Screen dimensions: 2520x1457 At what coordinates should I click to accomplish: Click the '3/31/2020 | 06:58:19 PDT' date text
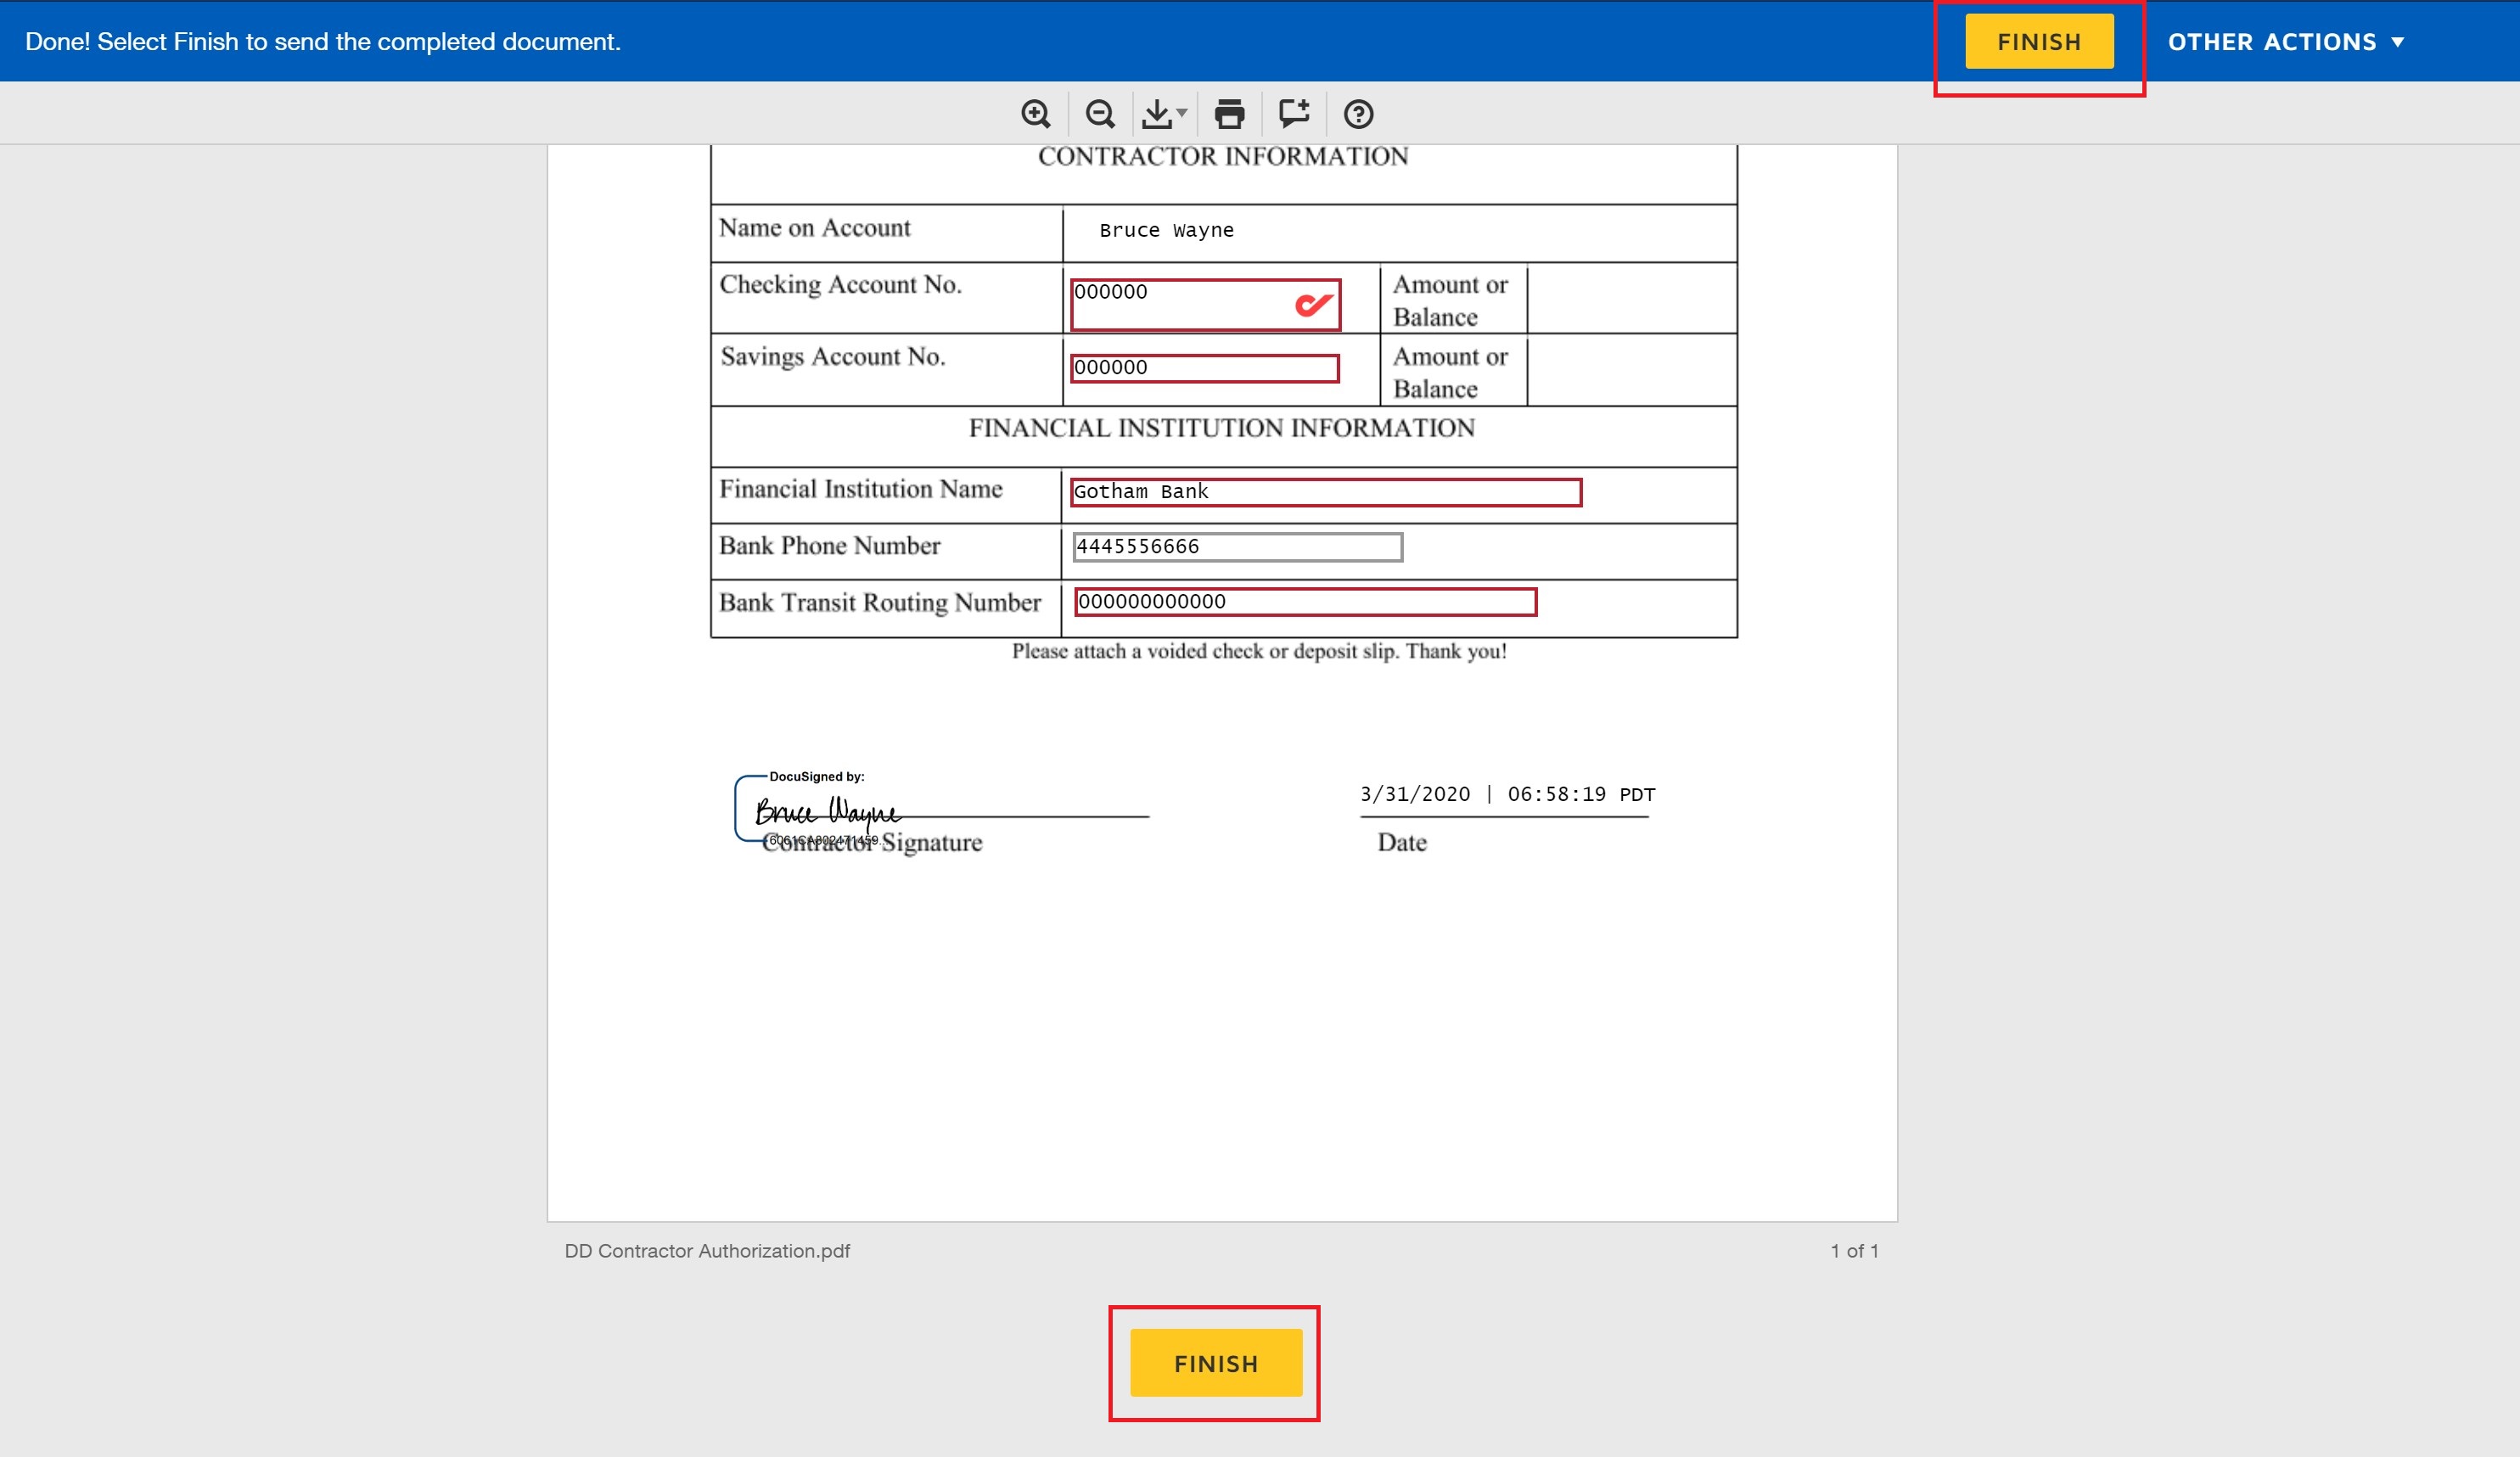(1507, 794)
